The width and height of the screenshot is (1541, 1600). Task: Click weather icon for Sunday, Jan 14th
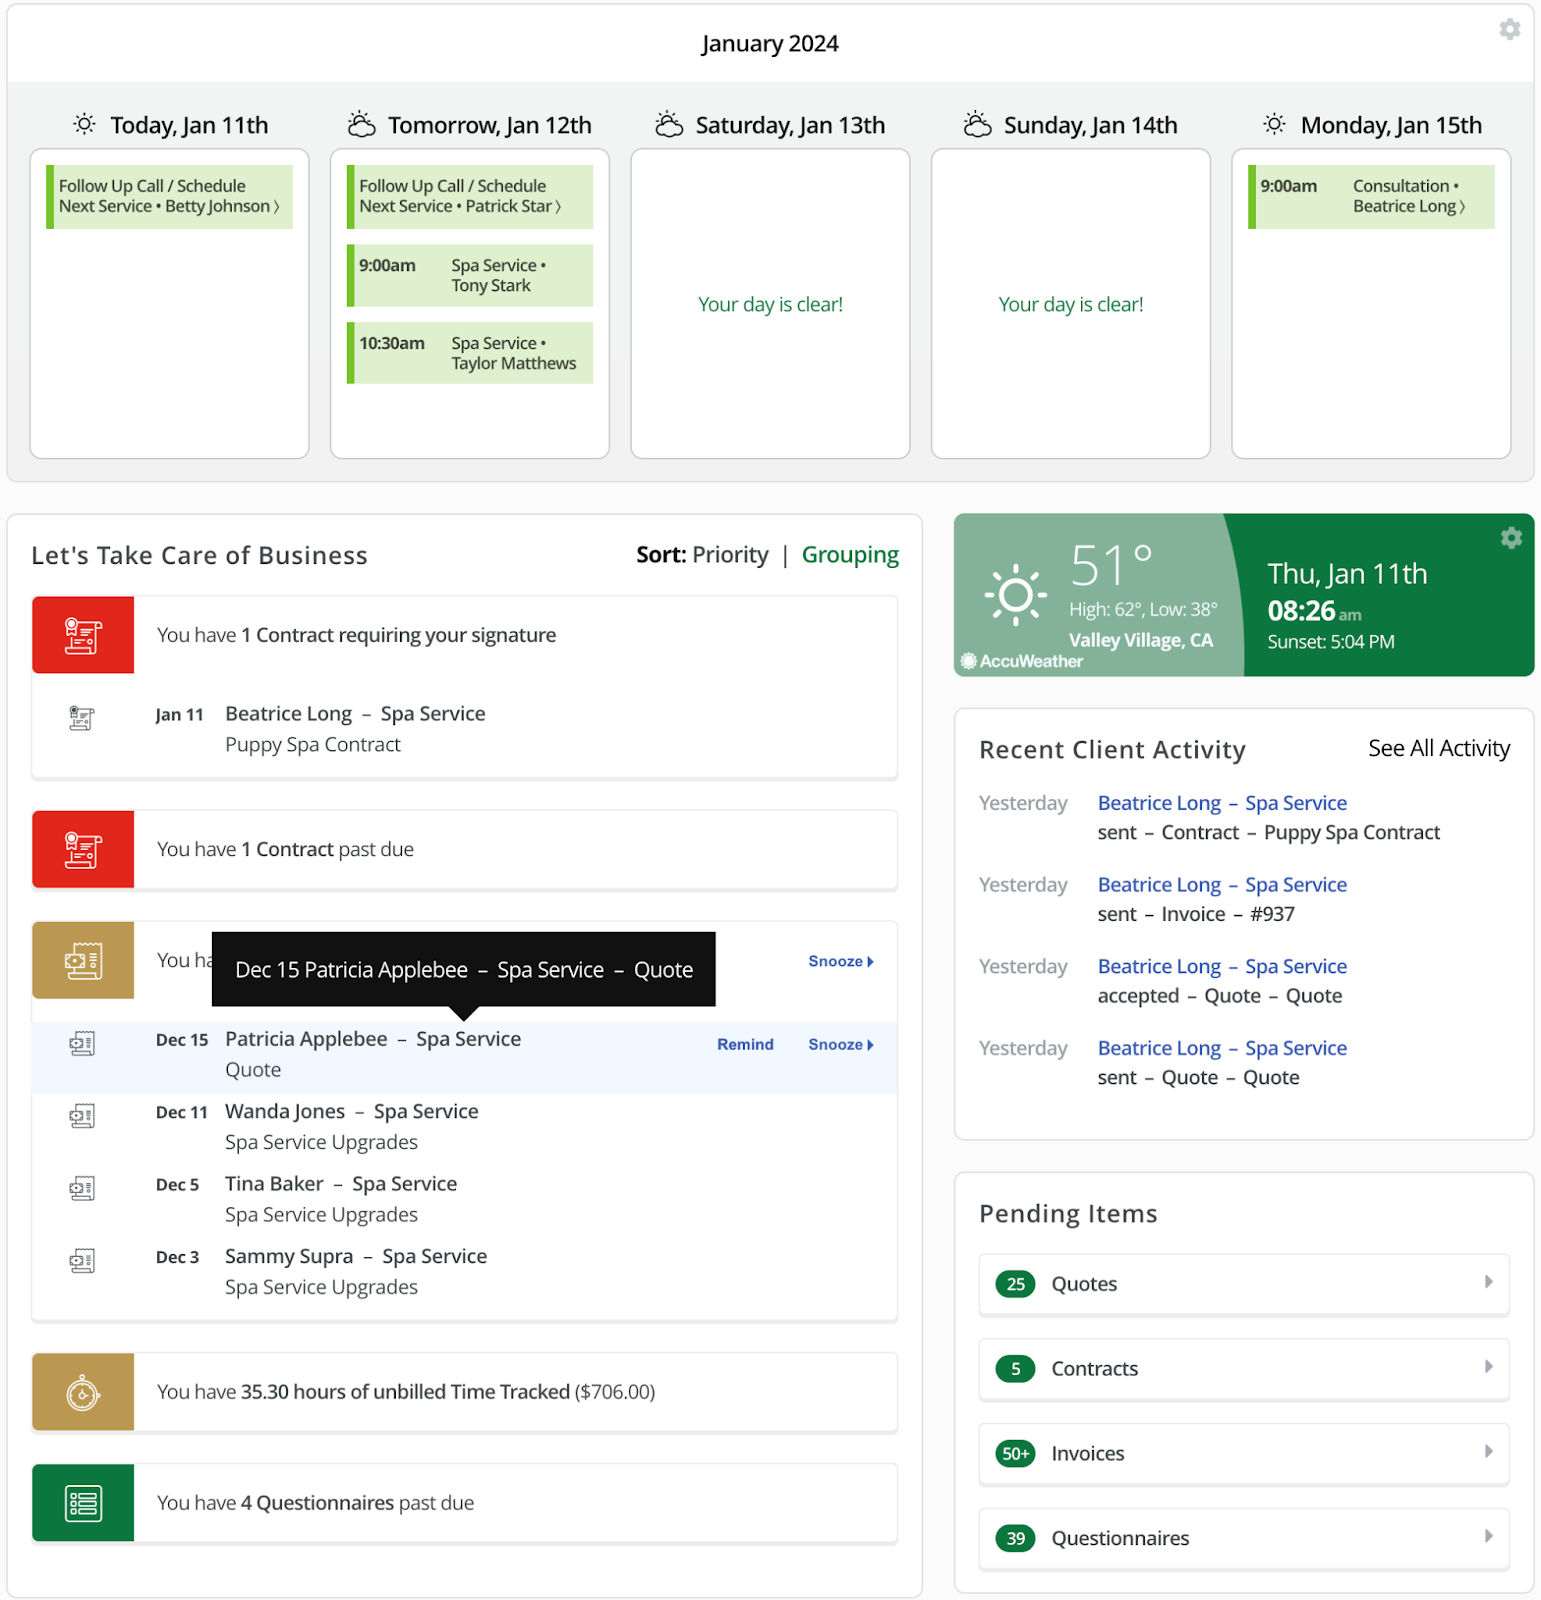977,124
